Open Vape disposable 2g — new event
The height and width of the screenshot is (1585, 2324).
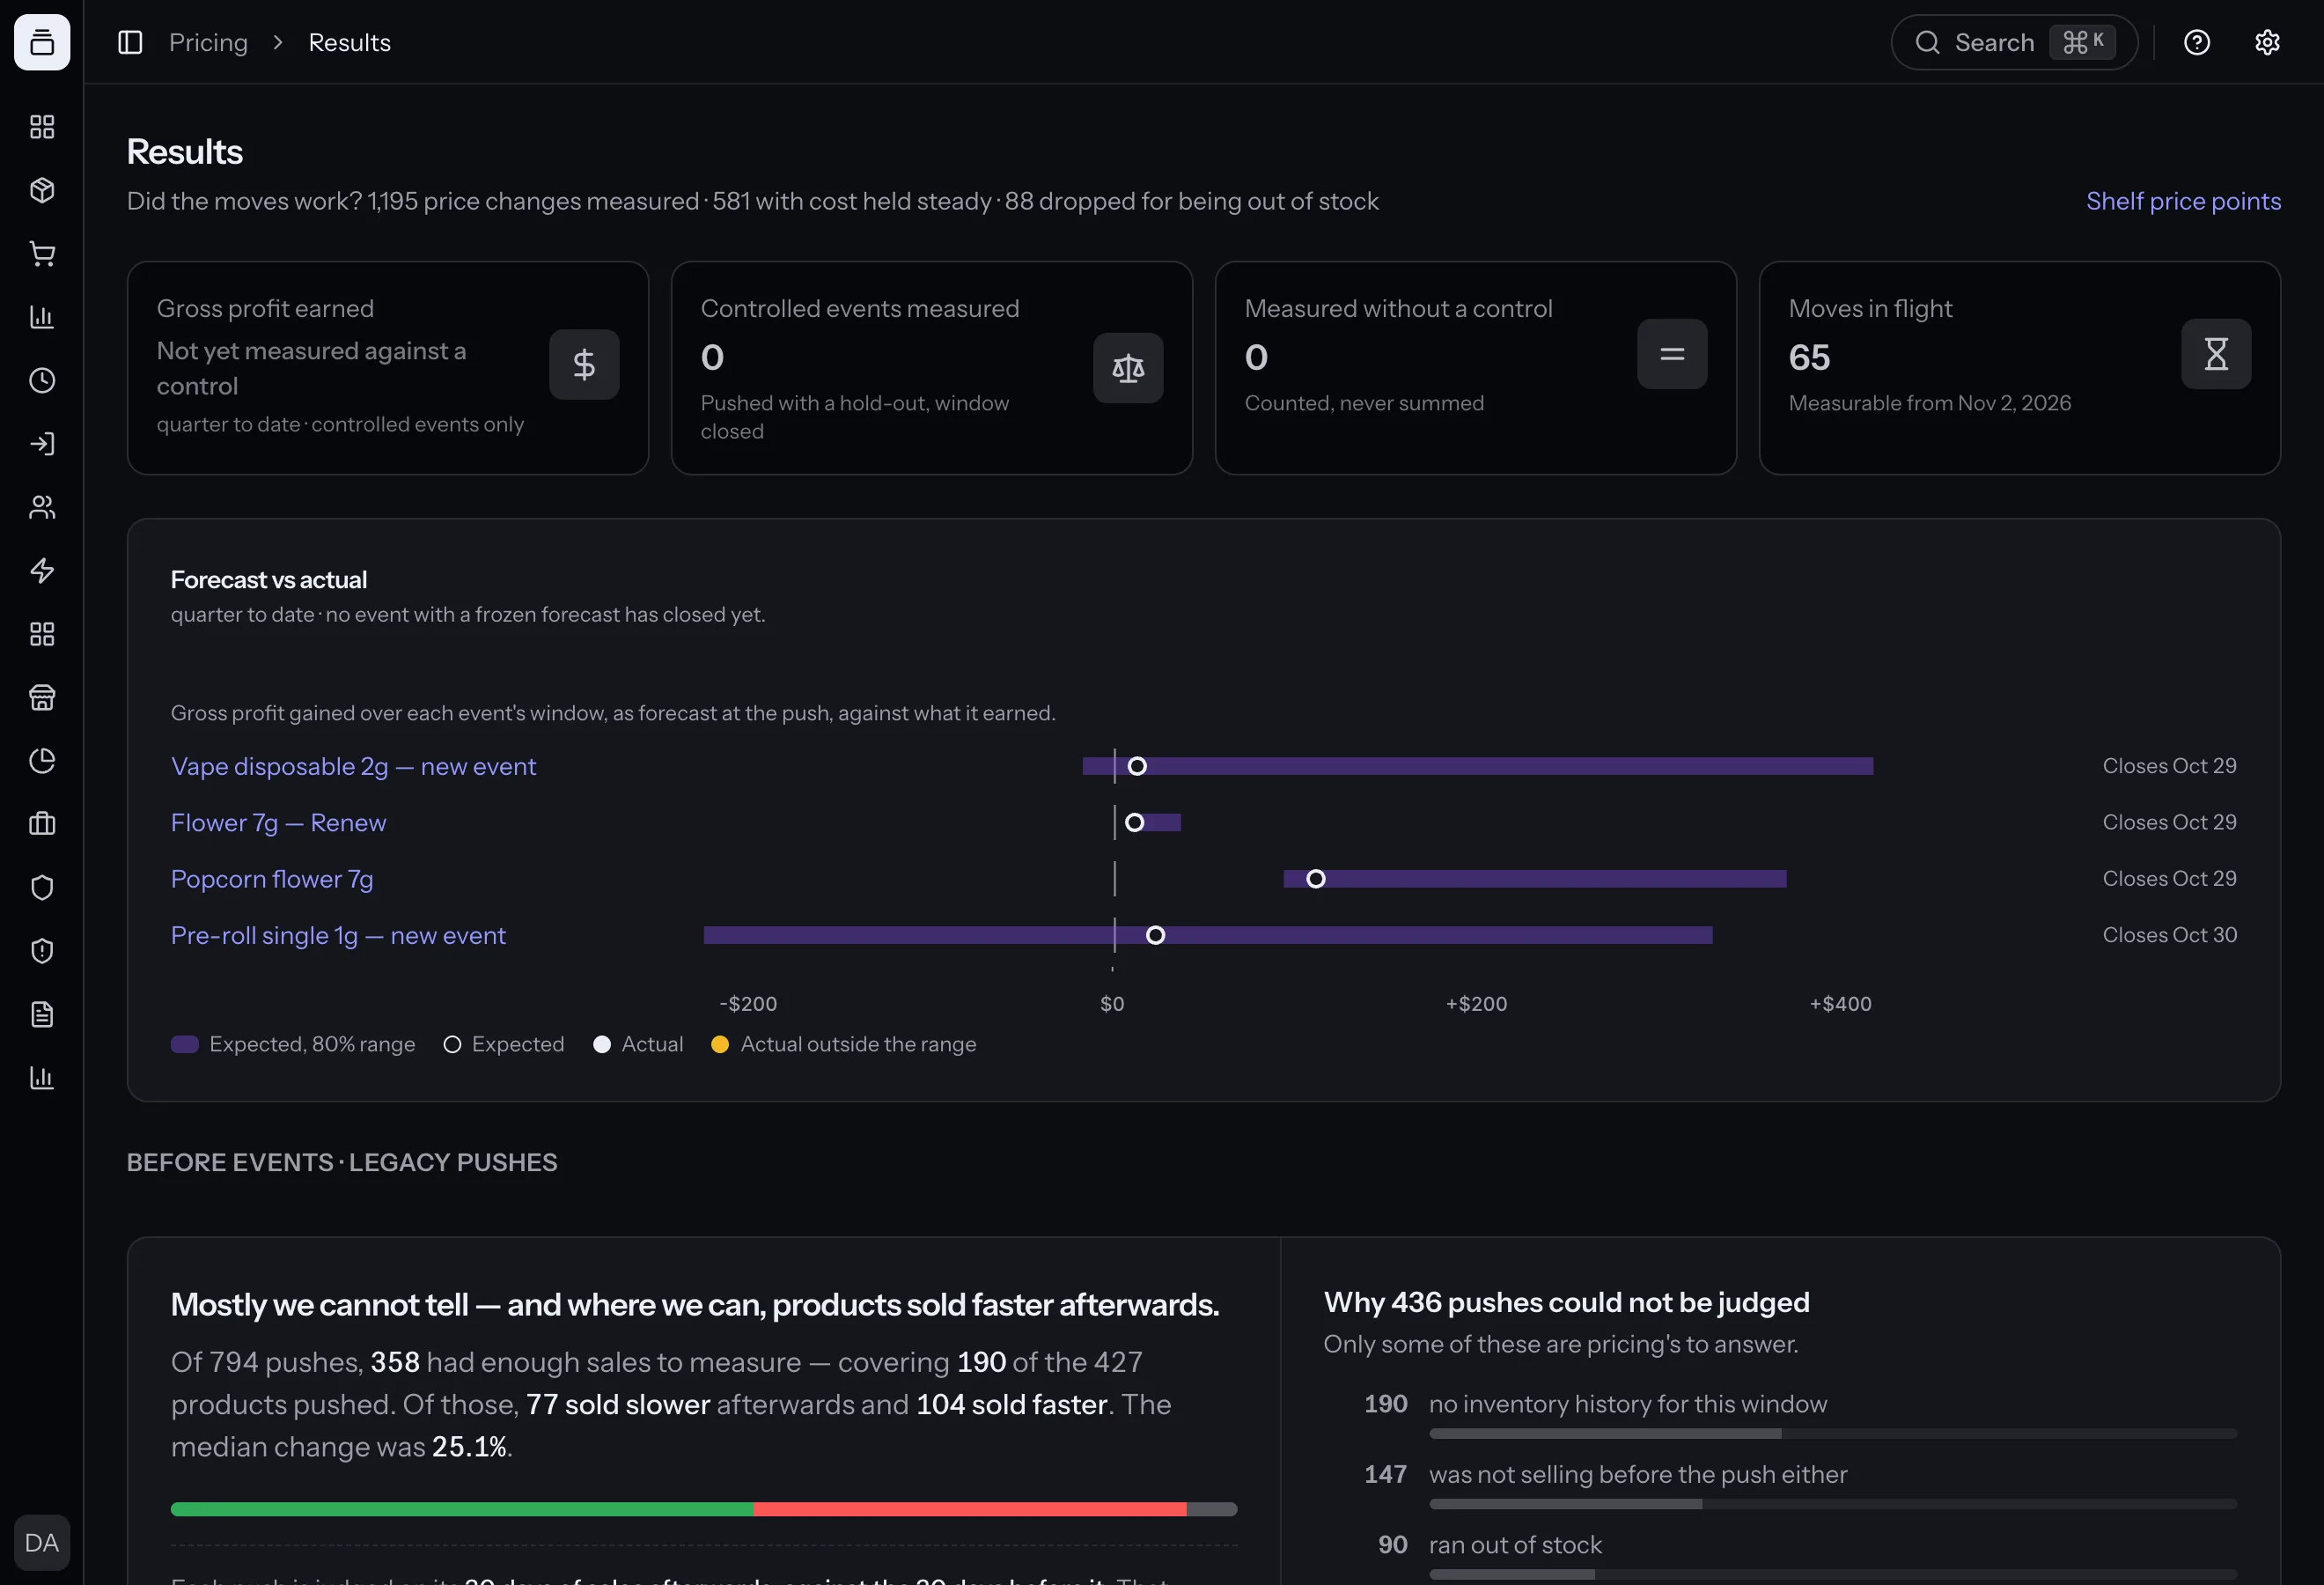coord(353,766)
